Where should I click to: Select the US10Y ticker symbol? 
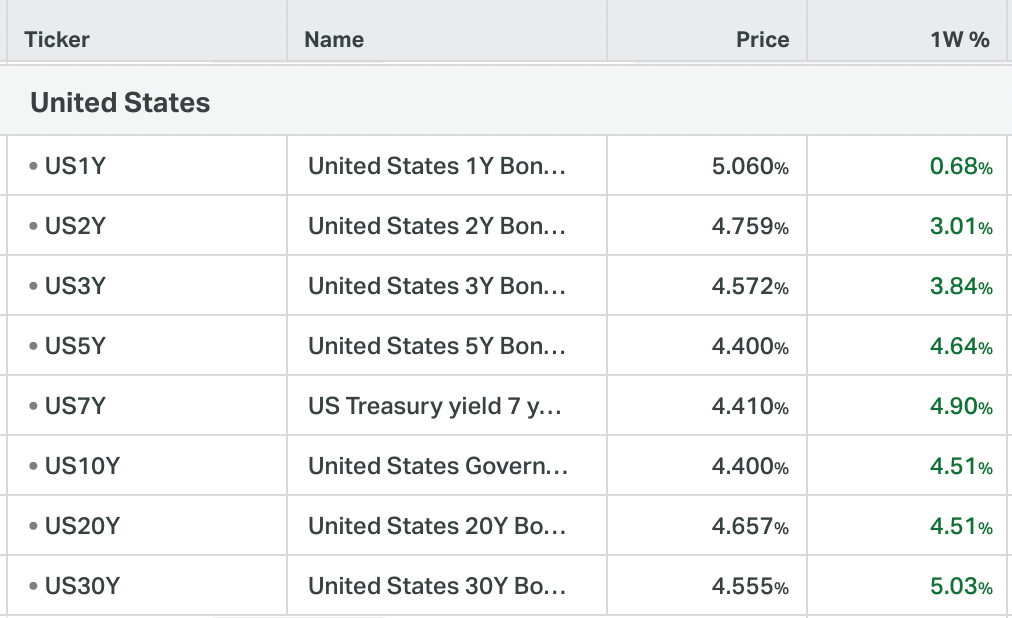click(82, 466)
